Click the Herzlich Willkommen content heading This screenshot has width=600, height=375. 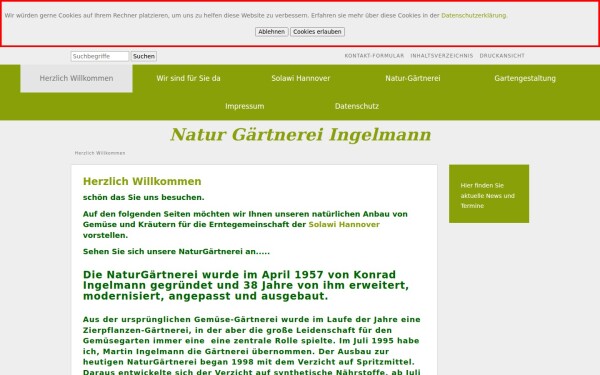pyautogui.click(x=142, y=181)
